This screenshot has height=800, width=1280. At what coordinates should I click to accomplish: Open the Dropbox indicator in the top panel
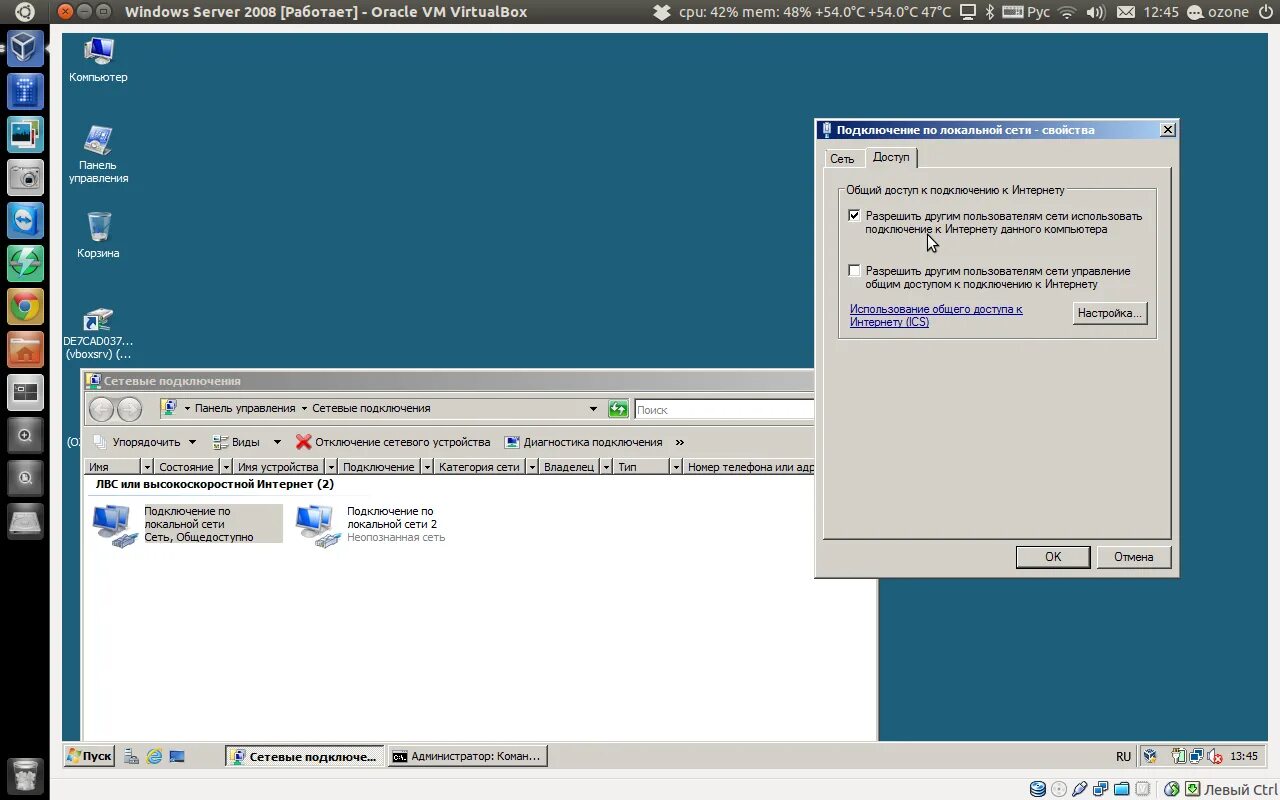click(662, 12)
